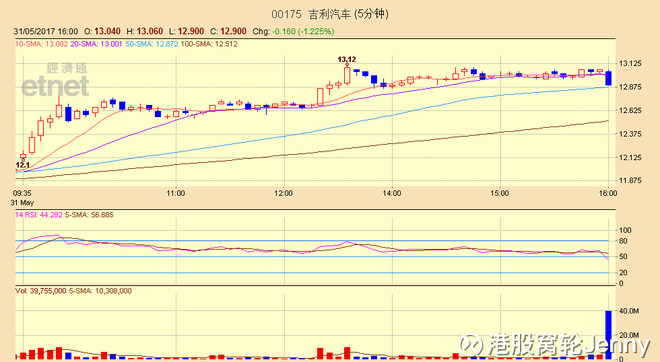Select the RSI 5-SMA: 56.885 legend
Screen dimensions: 660x362
coord(89,215)
